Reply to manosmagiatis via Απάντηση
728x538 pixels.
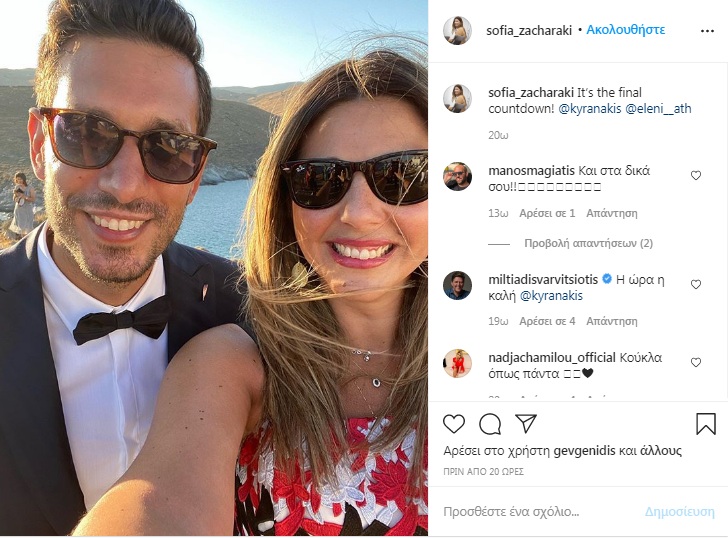pyautogui.click(x=611, y=214)
